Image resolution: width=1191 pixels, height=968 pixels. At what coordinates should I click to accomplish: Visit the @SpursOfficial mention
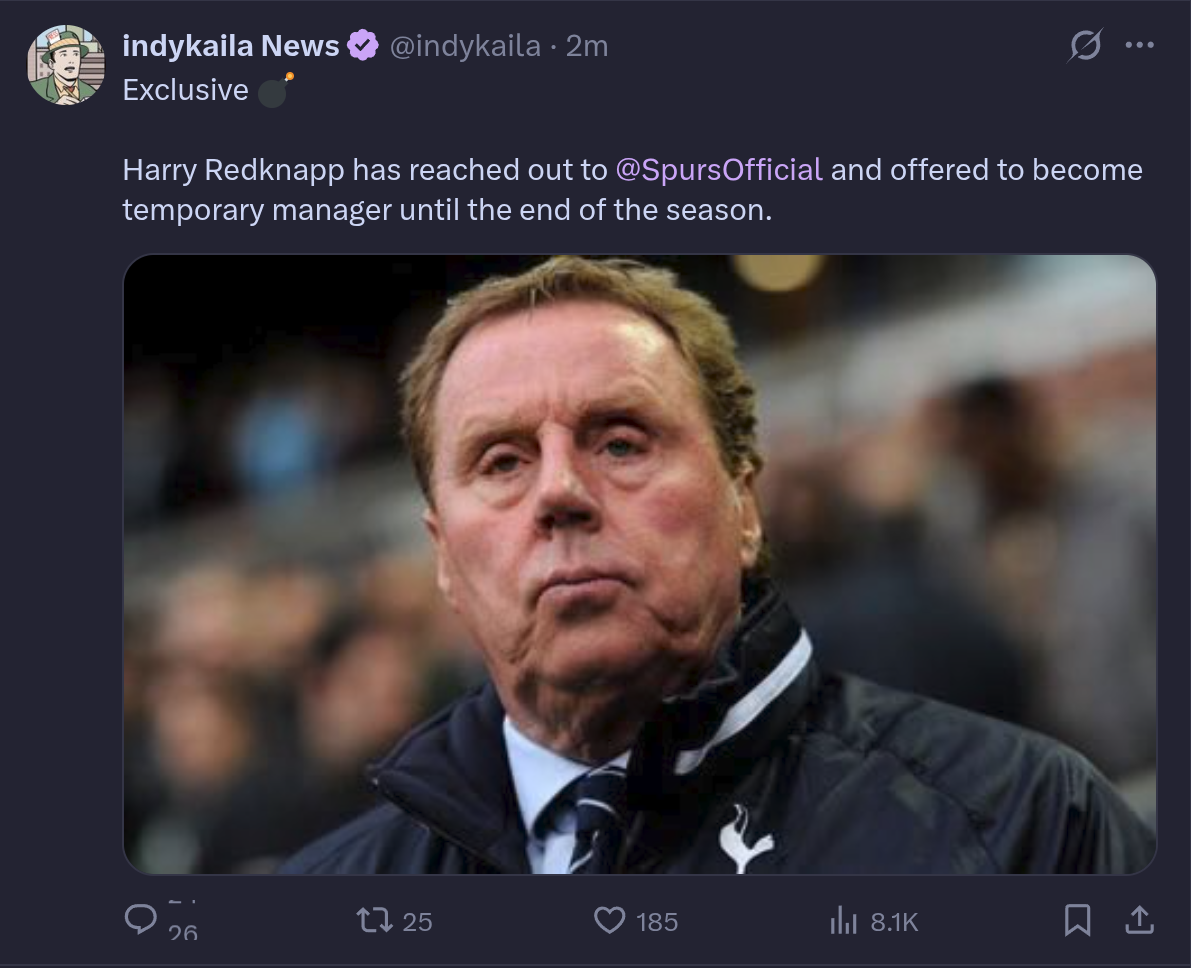719,170
